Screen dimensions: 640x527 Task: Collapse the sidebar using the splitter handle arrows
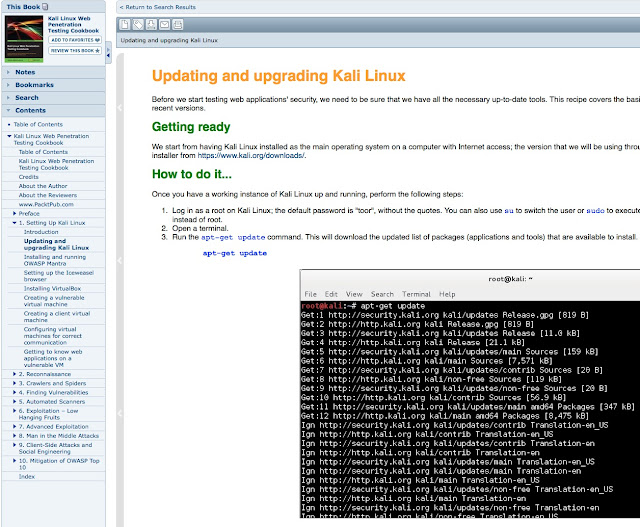pos(108,53)
